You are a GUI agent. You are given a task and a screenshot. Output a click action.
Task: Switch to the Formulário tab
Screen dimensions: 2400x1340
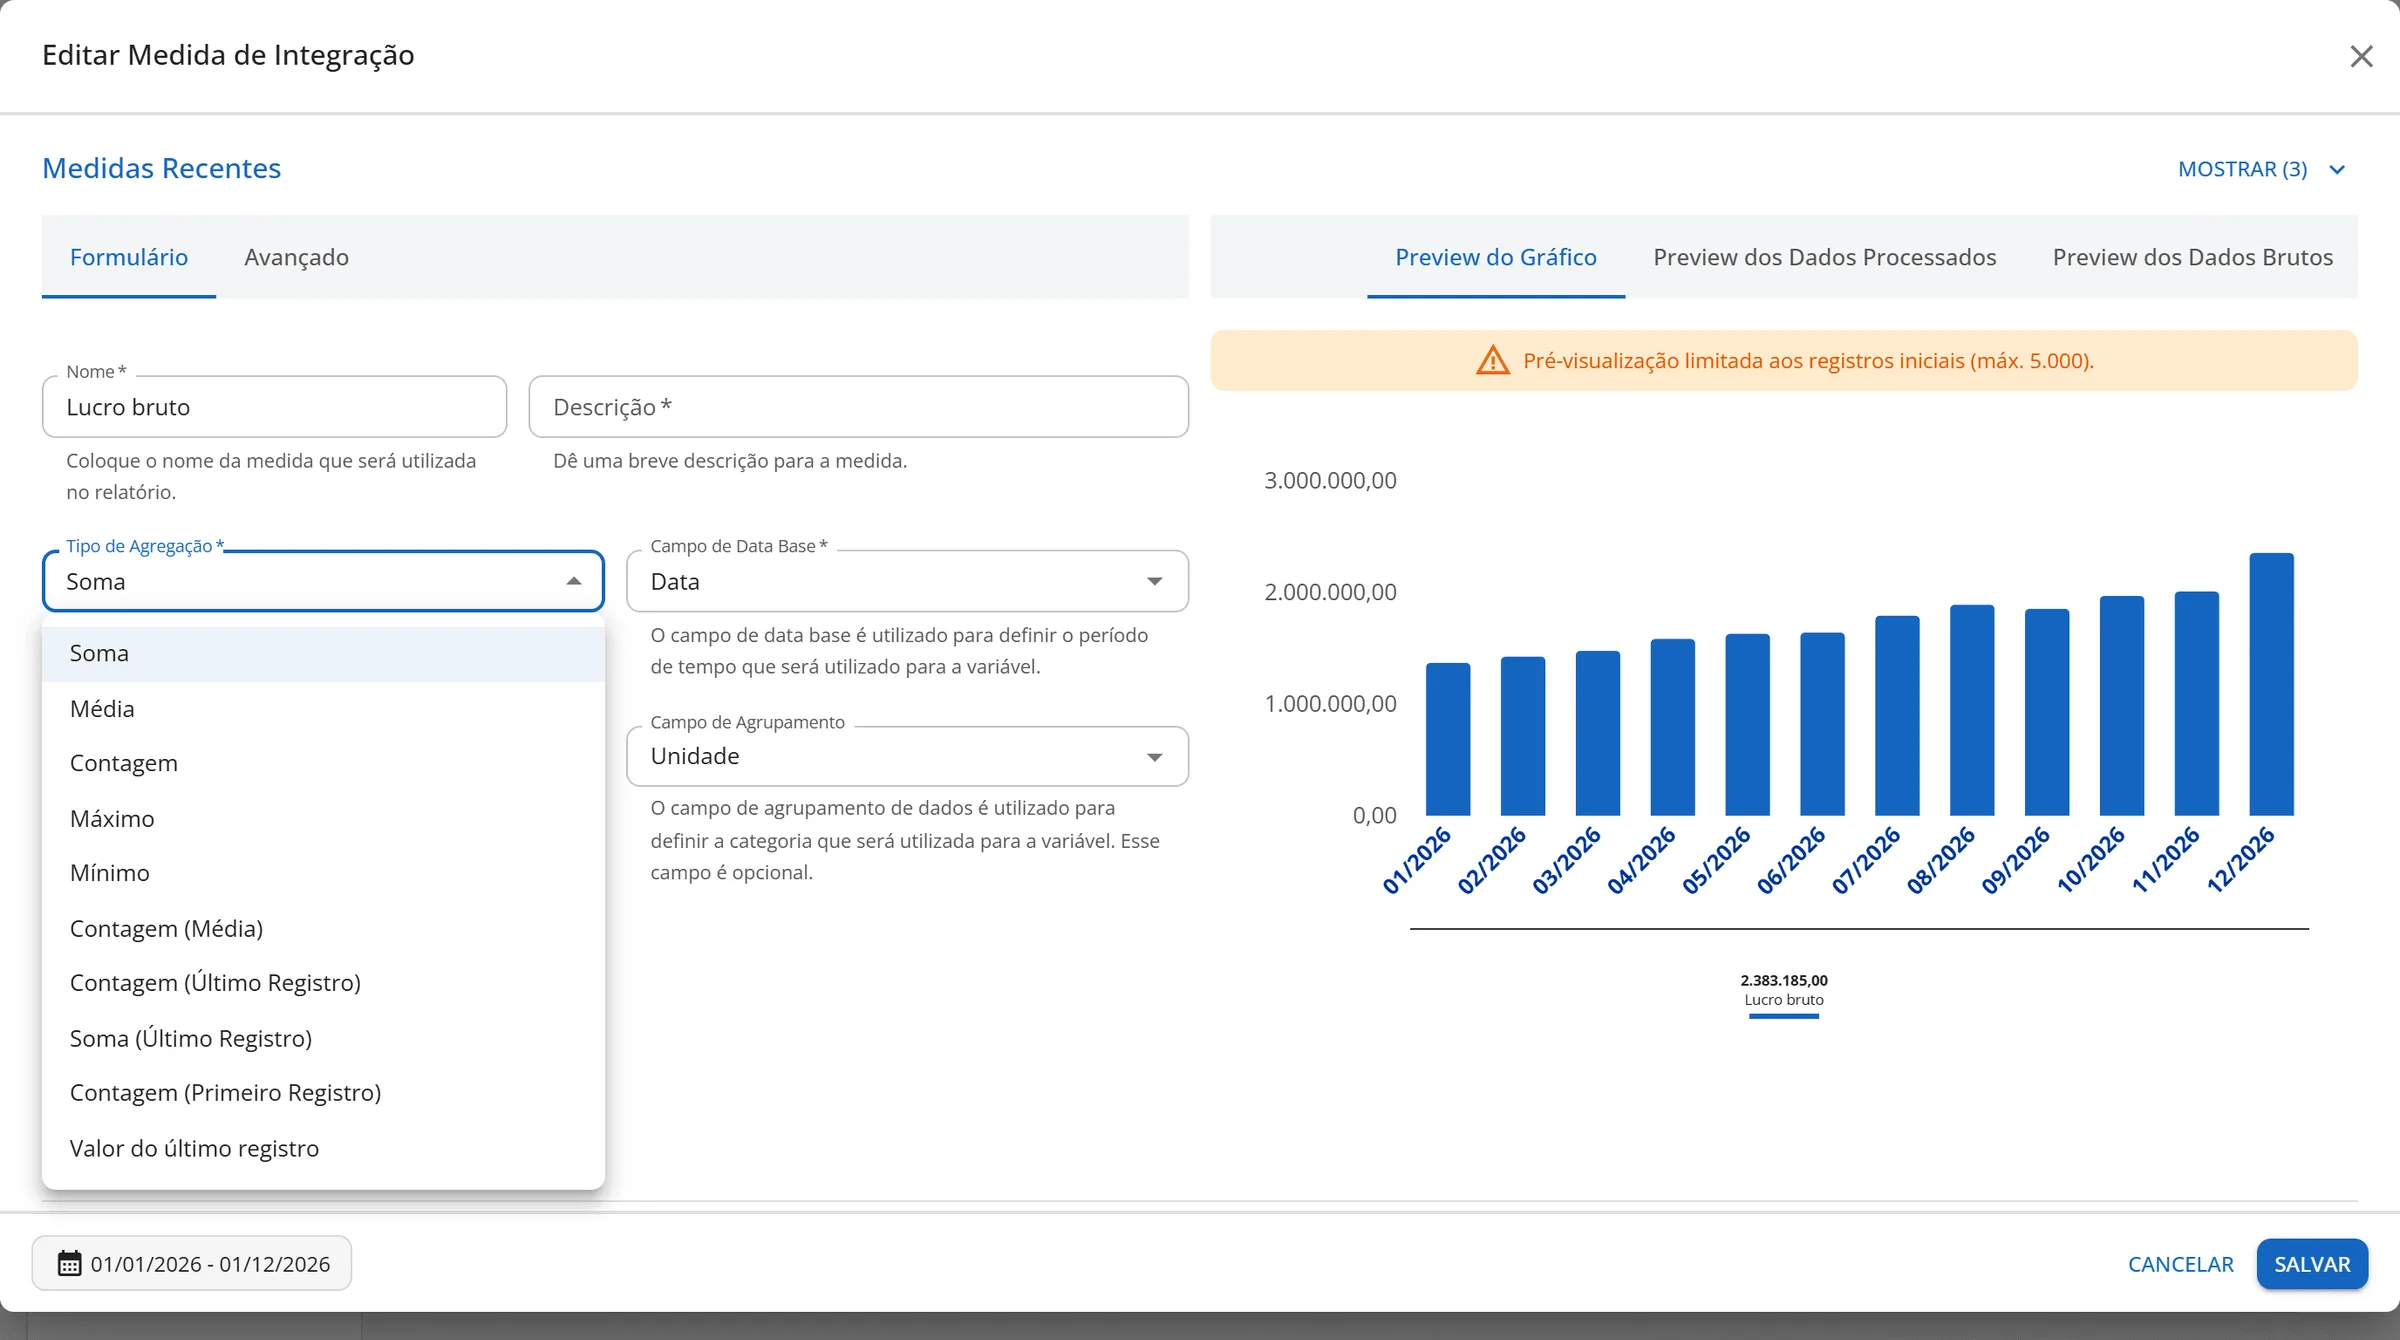(x=129, y=257)
